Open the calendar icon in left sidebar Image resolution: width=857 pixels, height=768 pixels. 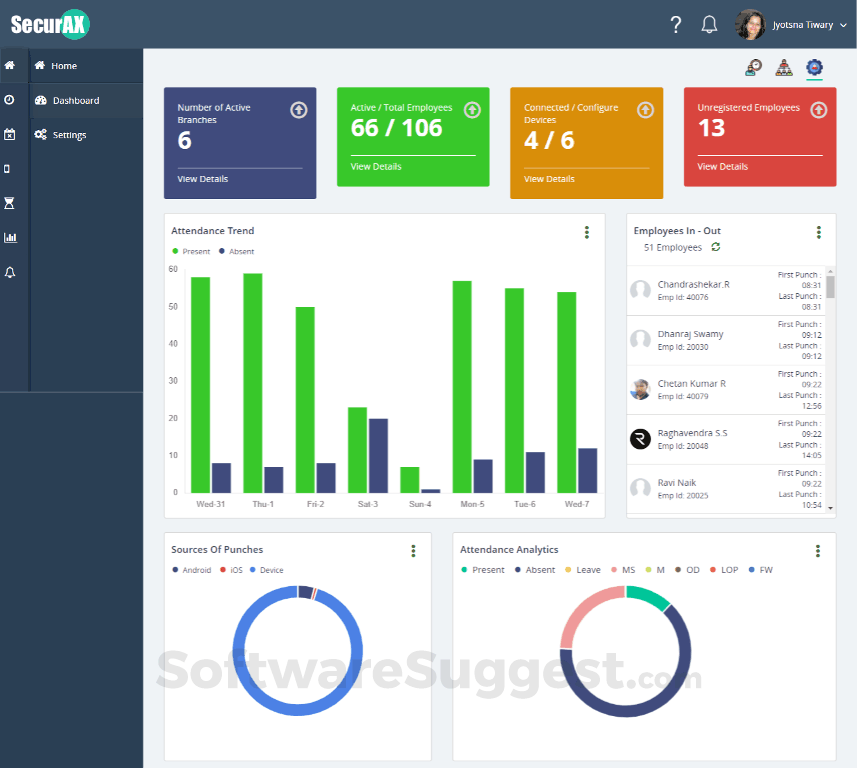9,134
